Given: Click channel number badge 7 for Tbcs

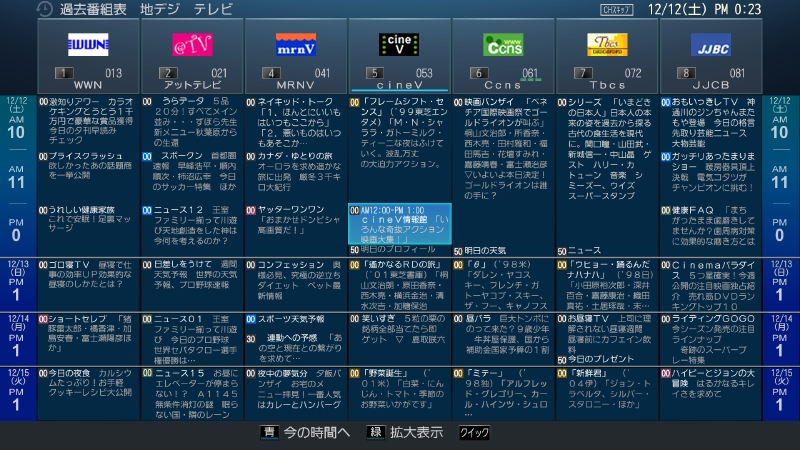Looking at the screenshot, I should click(583, 73).
